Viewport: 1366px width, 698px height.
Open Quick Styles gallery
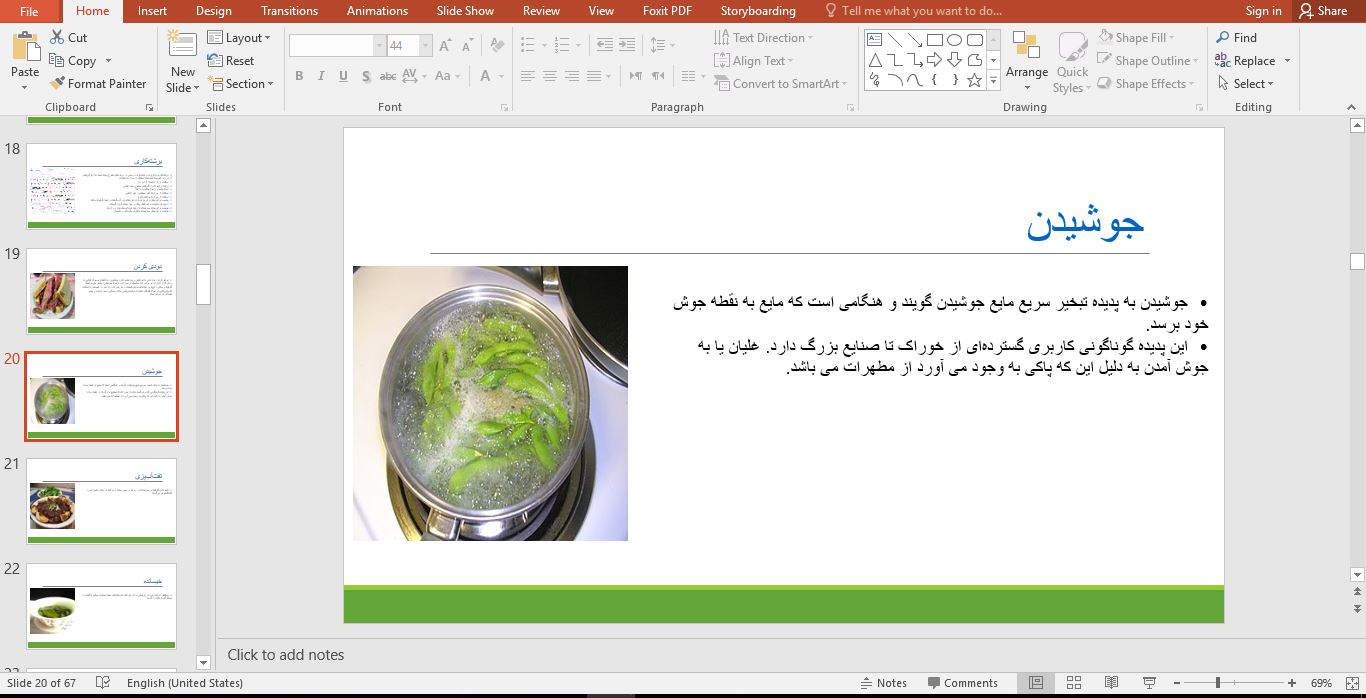tap(1072, 61)
